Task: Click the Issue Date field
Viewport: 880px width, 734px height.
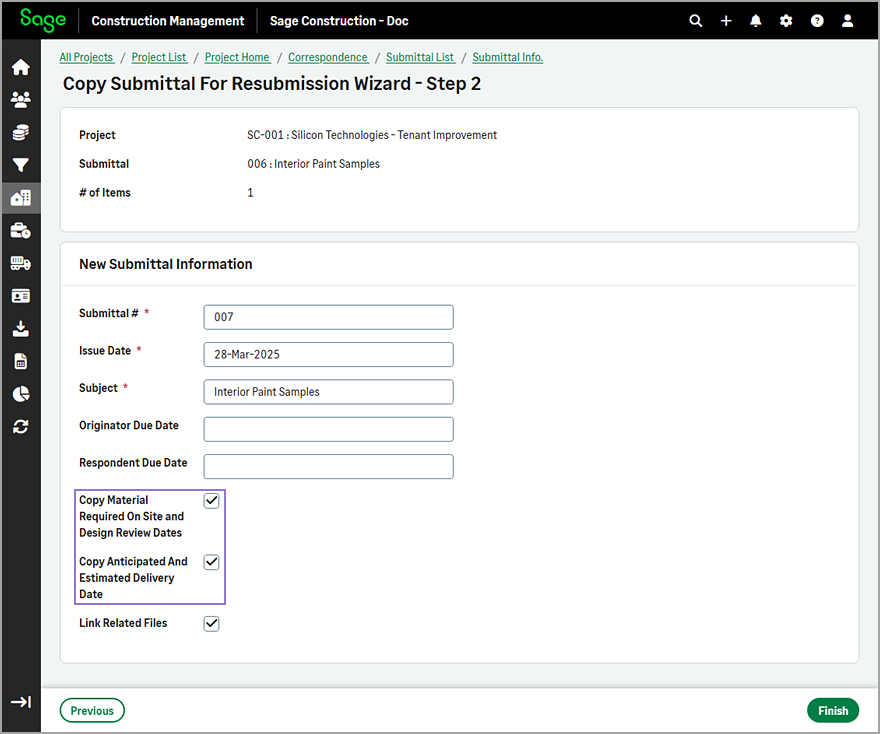Action: pyautogui.click(x=328, y=355)
